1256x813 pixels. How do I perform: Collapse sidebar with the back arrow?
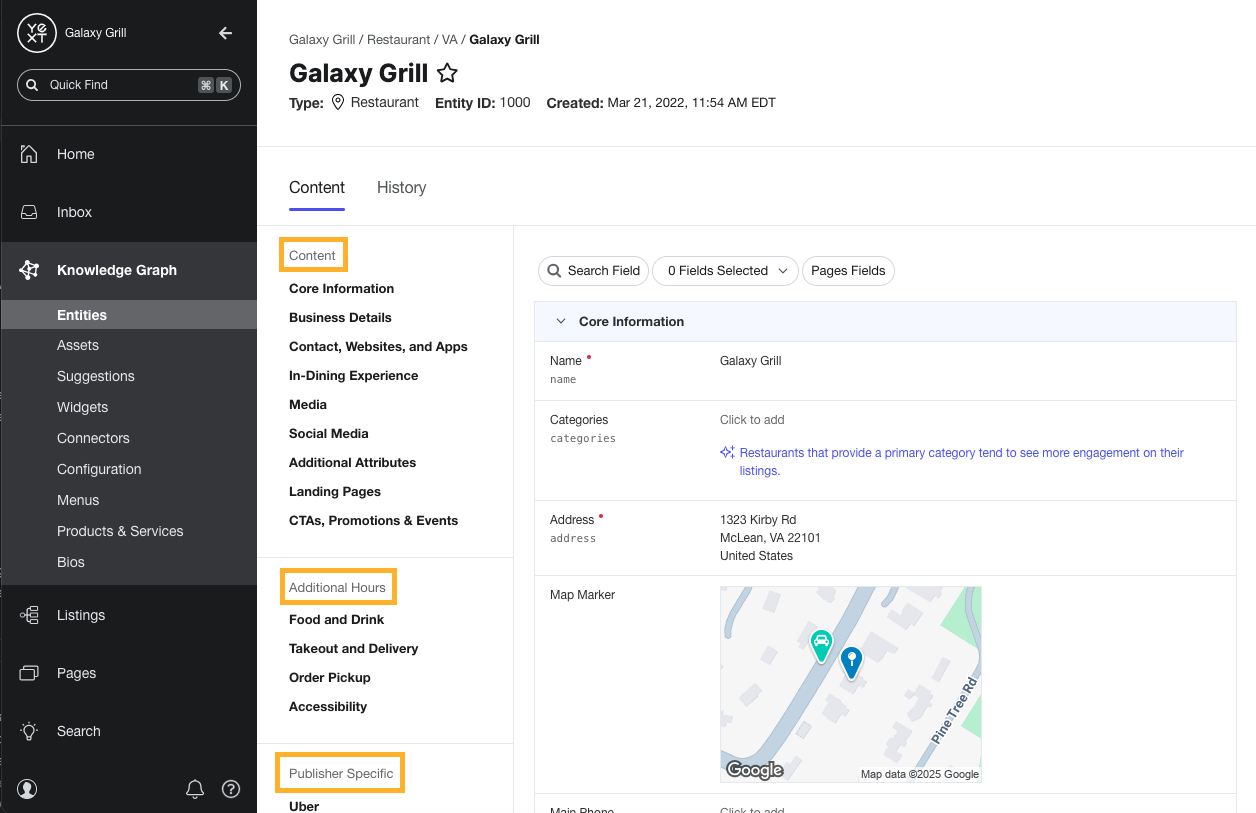(225, 33)
